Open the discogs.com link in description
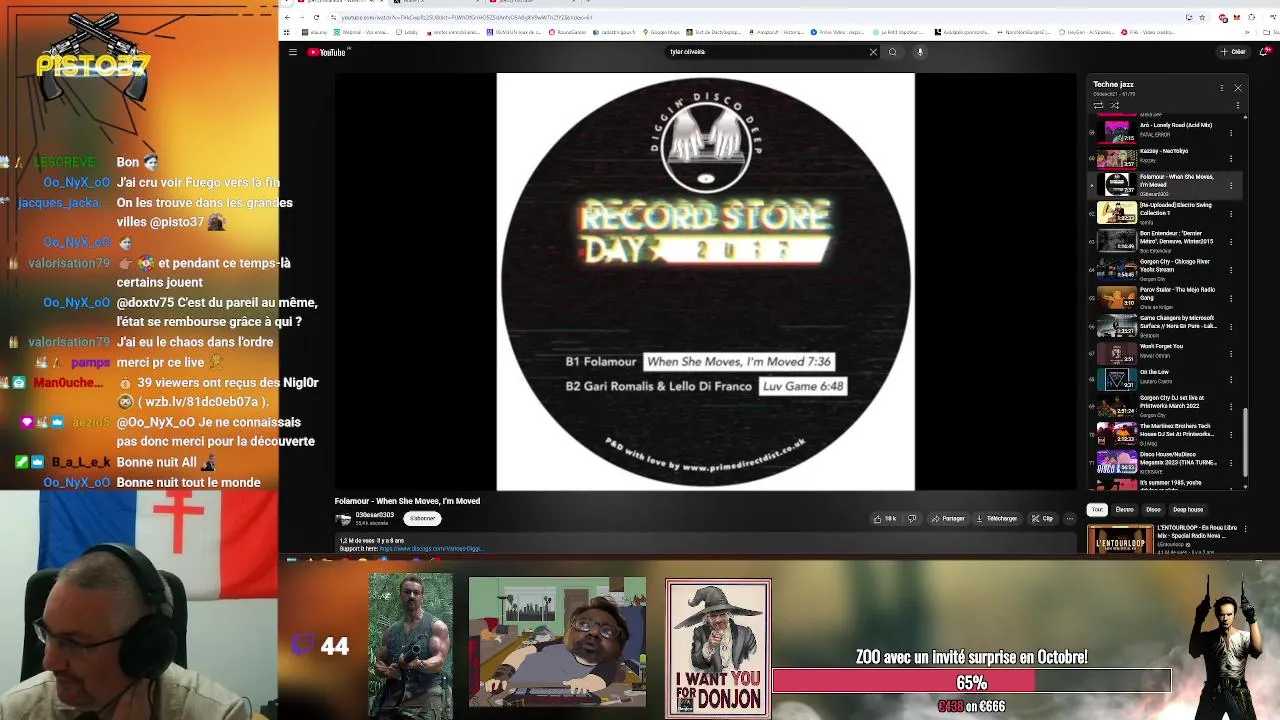Image resolution: width=1280 pixels, height=720 pixels. click(431, 549)
